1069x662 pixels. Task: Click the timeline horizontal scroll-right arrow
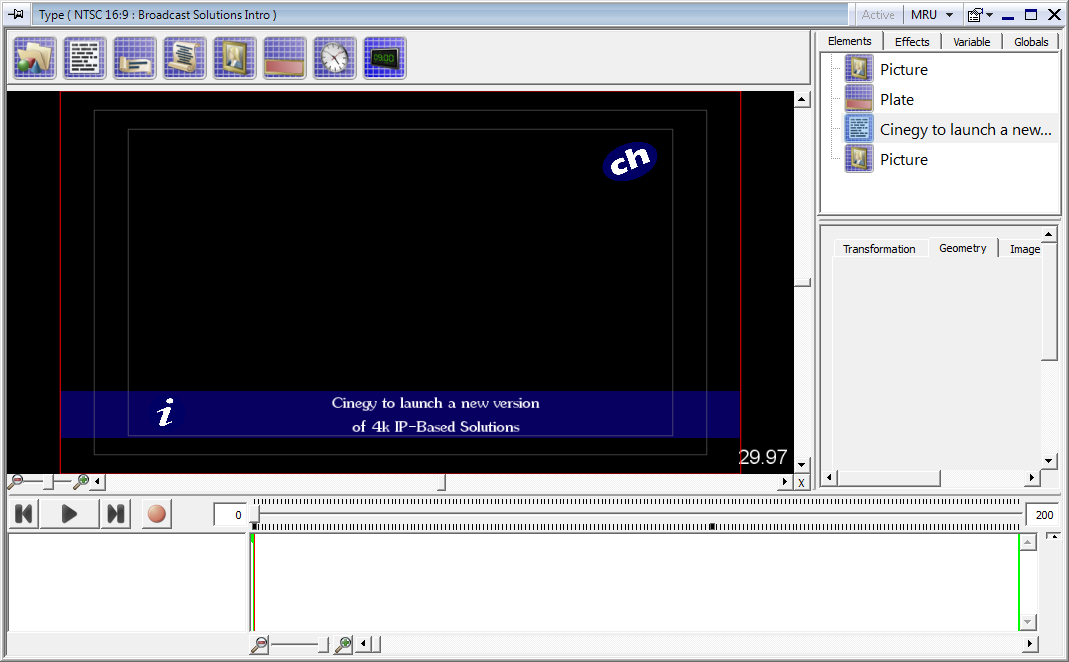point(1029,644)
